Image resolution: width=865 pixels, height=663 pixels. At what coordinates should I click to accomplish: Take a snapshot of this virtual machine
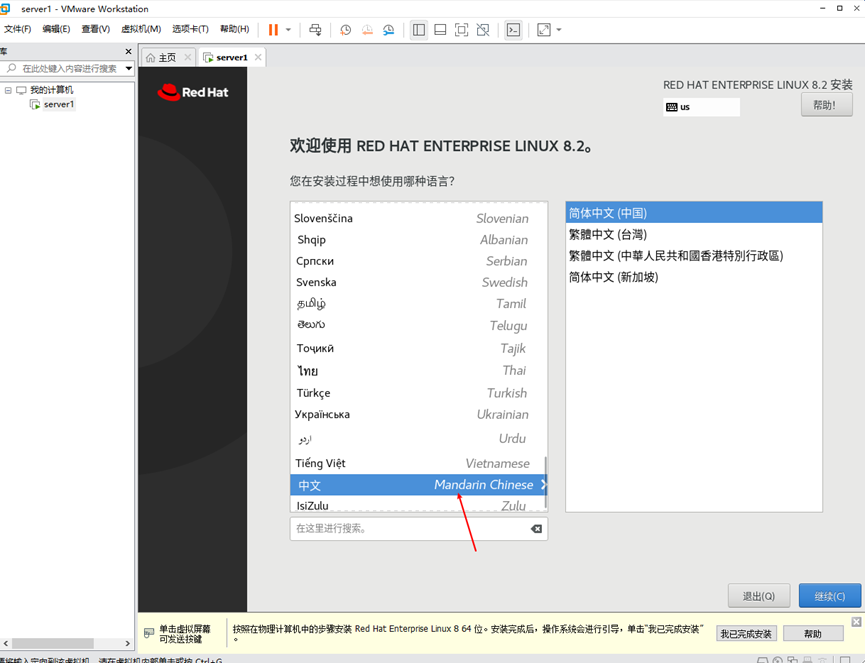pyautogui.click(x=345, y=30)
